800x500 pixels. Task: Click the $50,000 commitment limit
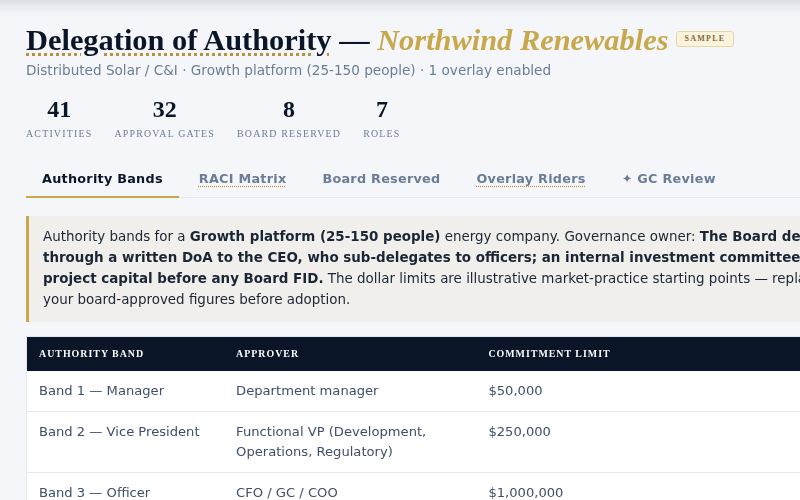[x=515, y=391]
